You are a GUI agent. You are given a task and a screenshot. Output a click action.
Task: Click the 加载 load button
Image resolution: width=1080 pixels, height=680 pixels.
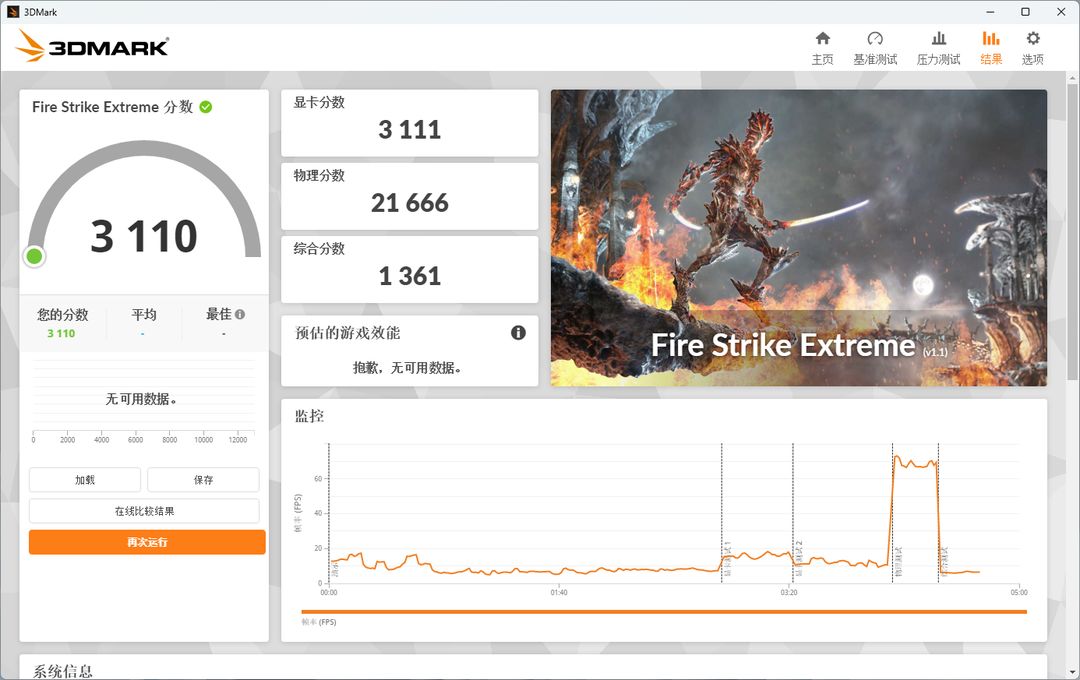click(x=85, y=480)
